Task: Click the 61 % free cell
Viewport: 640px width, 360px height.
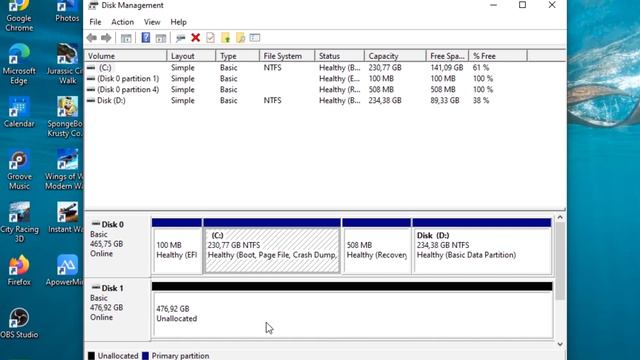Action: click(x=481, y=67)
